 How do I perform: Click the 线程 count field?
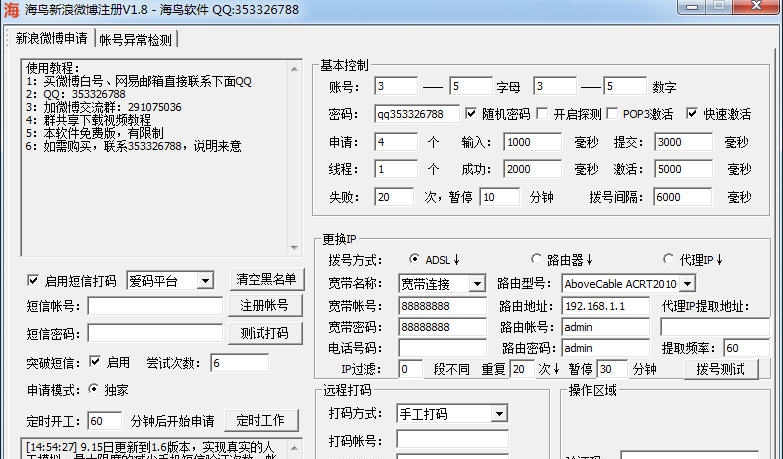(395, 169)
